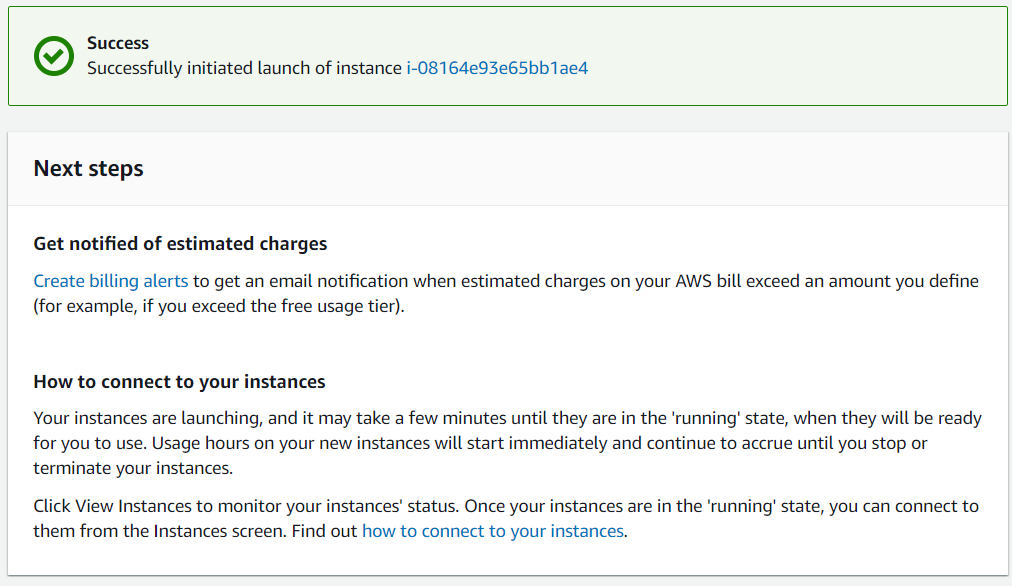
Task: Follow the Create billing alerts link
Action: [x=111, y=281]
